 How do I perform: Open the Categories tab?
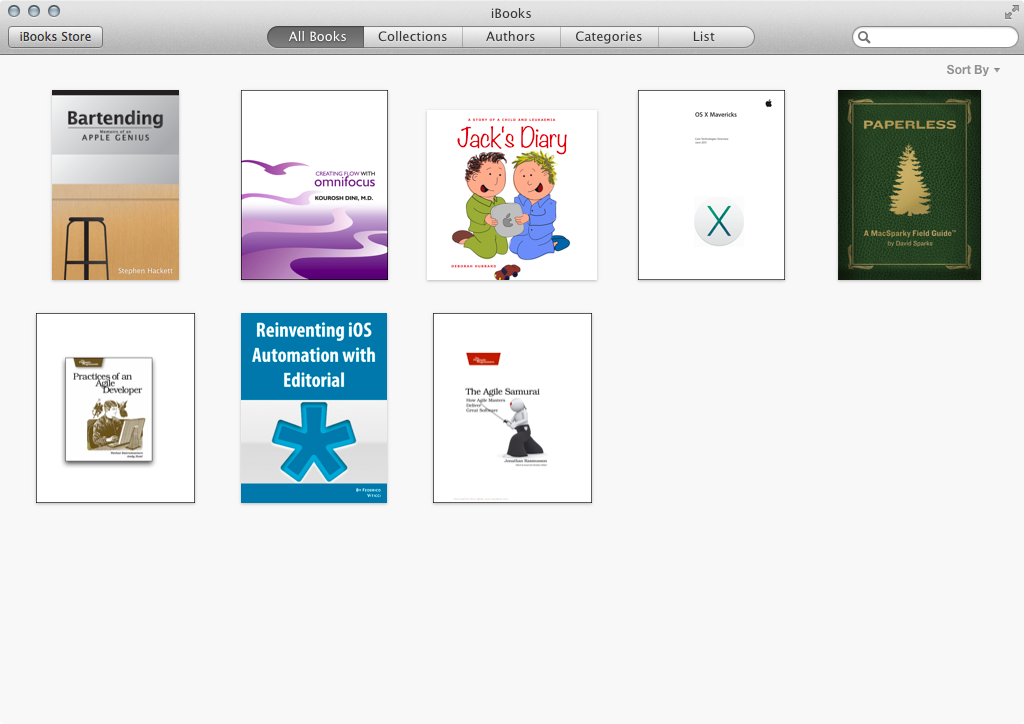click(x=609, y=37)
